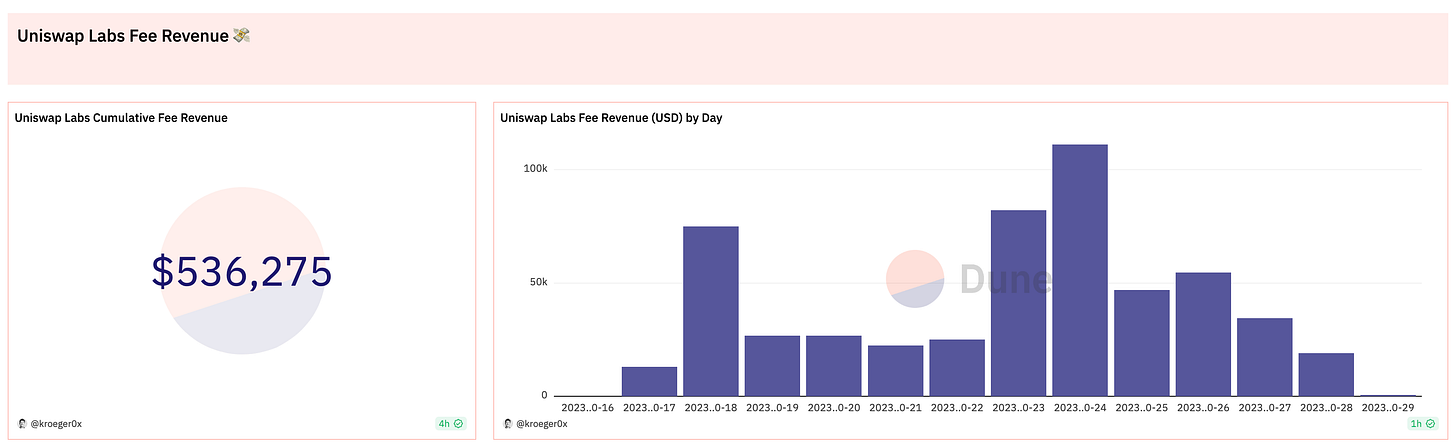1456x446 pixels.
Task: Select the bar for 2023..0-18
Action: pyautogui.click(x=711, y=312)
